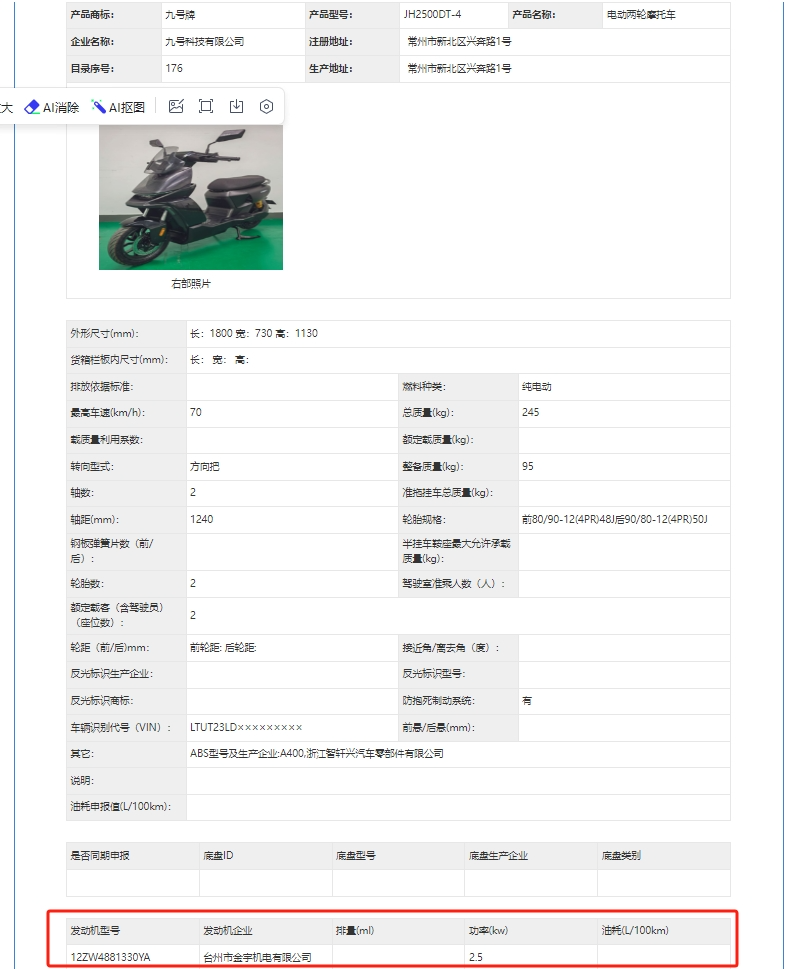Open the hexagon settings icon in toolbar
Viewport: 791px width, 969px height.
point(266,107)
